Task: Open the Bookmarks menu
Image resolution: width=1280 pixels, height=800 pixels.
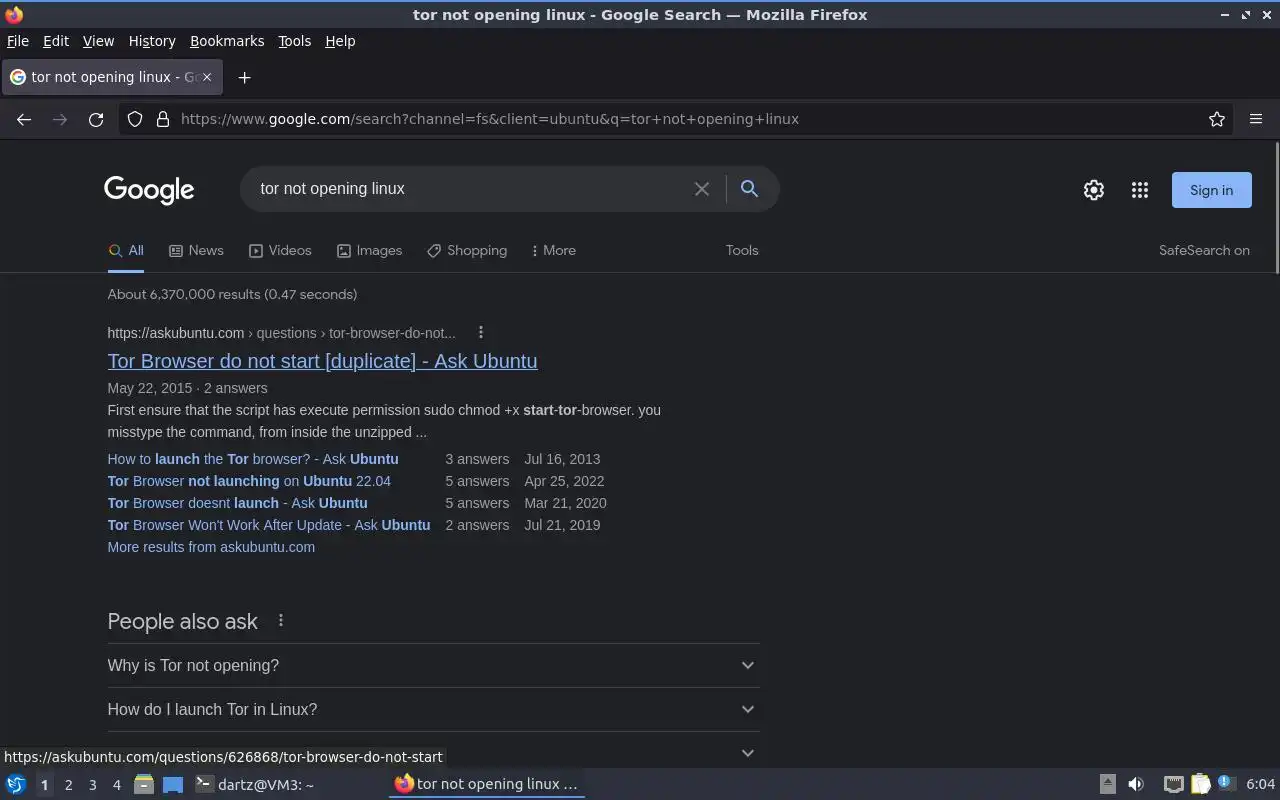Action: 227,41
